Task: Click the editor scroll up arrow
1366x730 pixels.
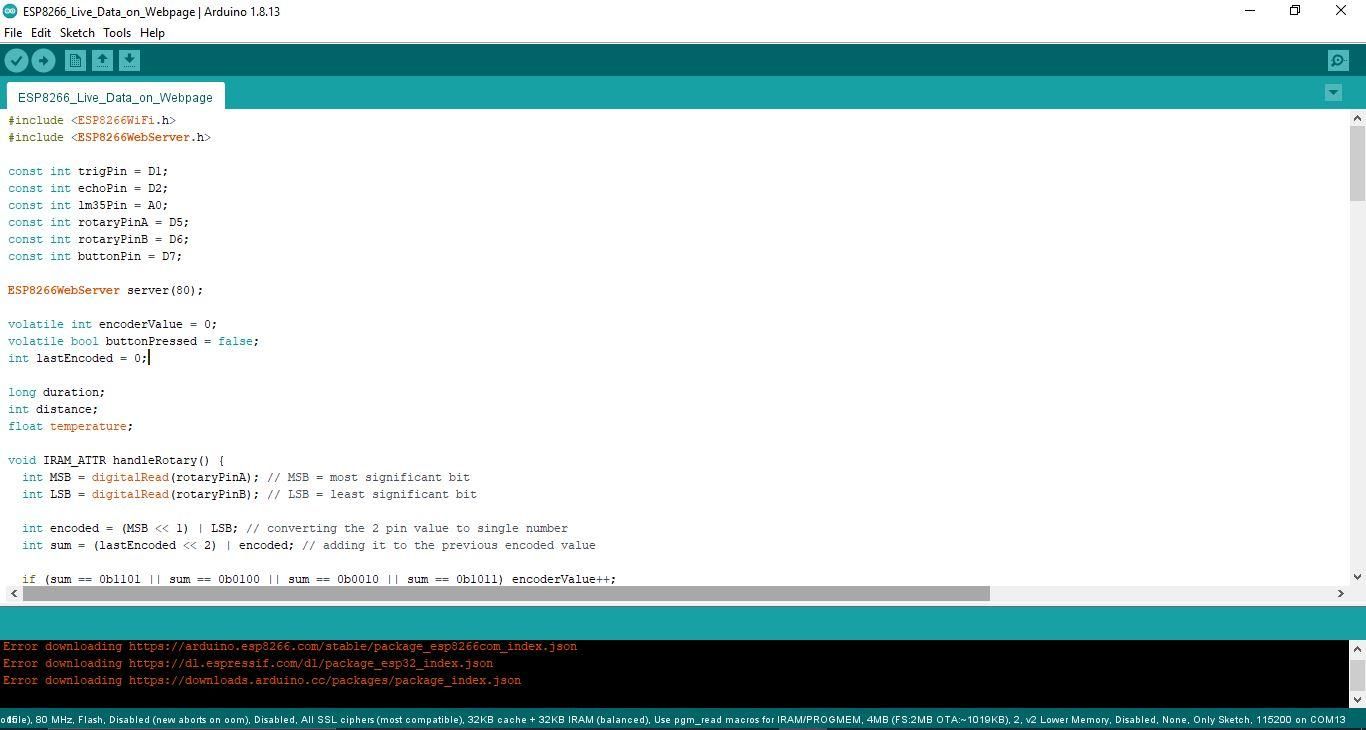Action: (1357, 119)
